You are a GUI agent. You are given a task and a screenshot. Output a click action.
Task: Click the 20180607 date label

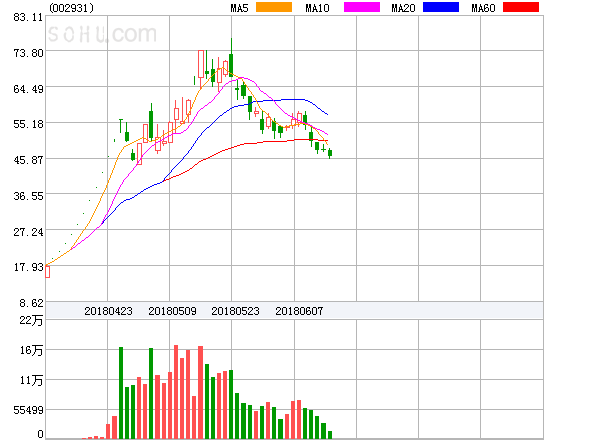pyautogui.click(x=299, y=311)
